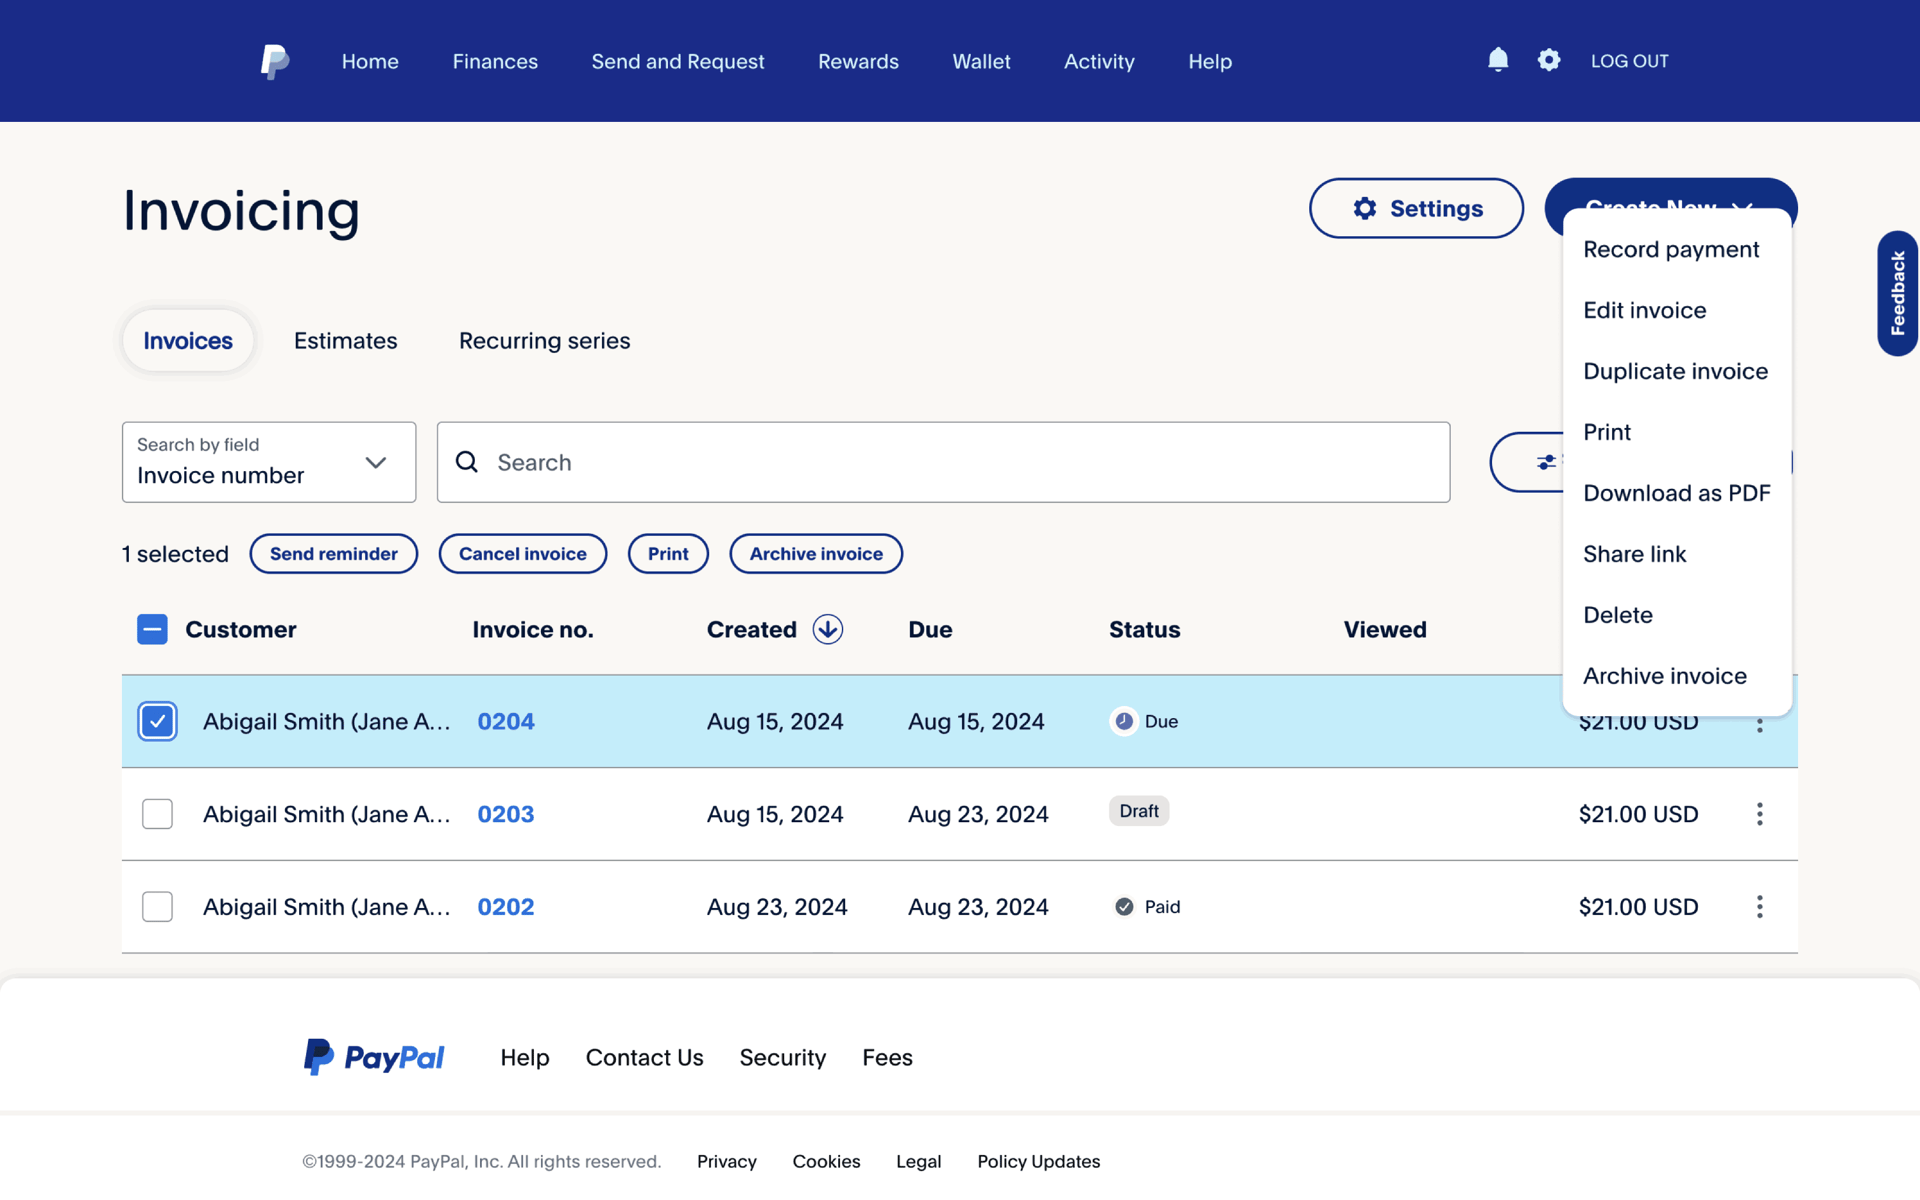Screen dimensions: 1920x1200
Task: Open footer Security link
Action: pos(783,1057)
